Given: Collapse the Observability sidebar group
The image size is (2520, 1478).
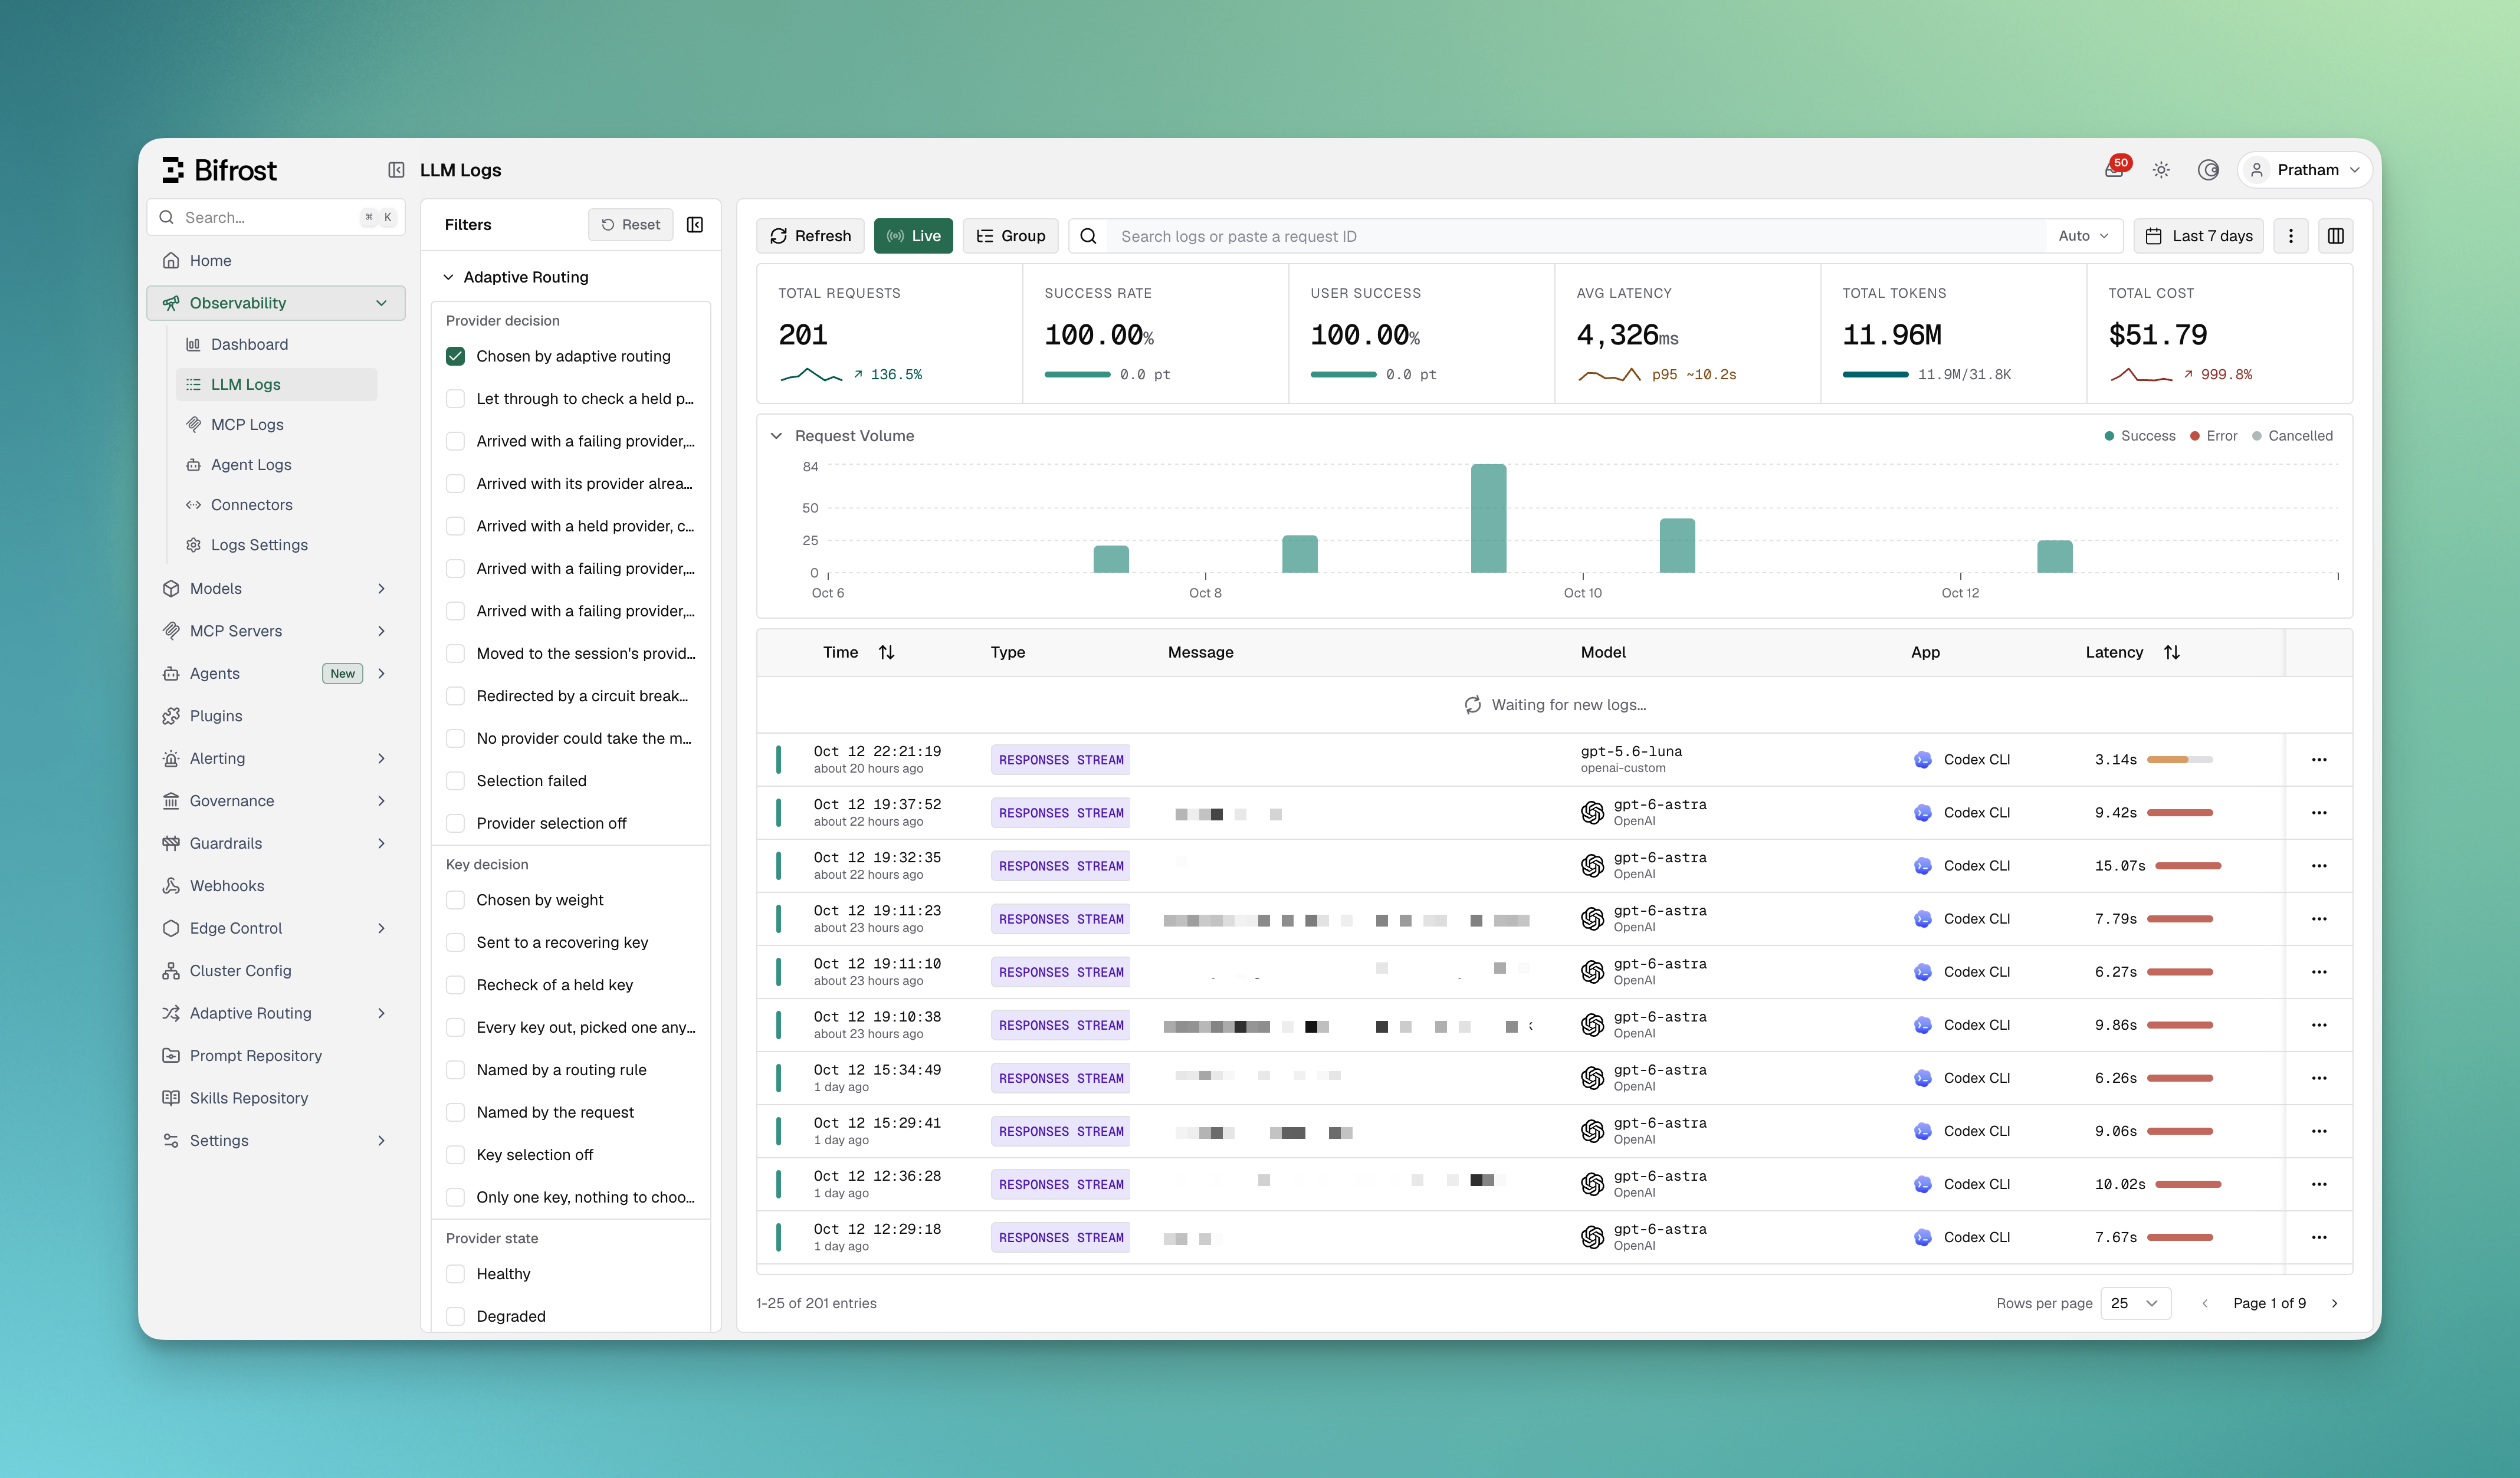Looking at the screenshot, I should point(381,303).
